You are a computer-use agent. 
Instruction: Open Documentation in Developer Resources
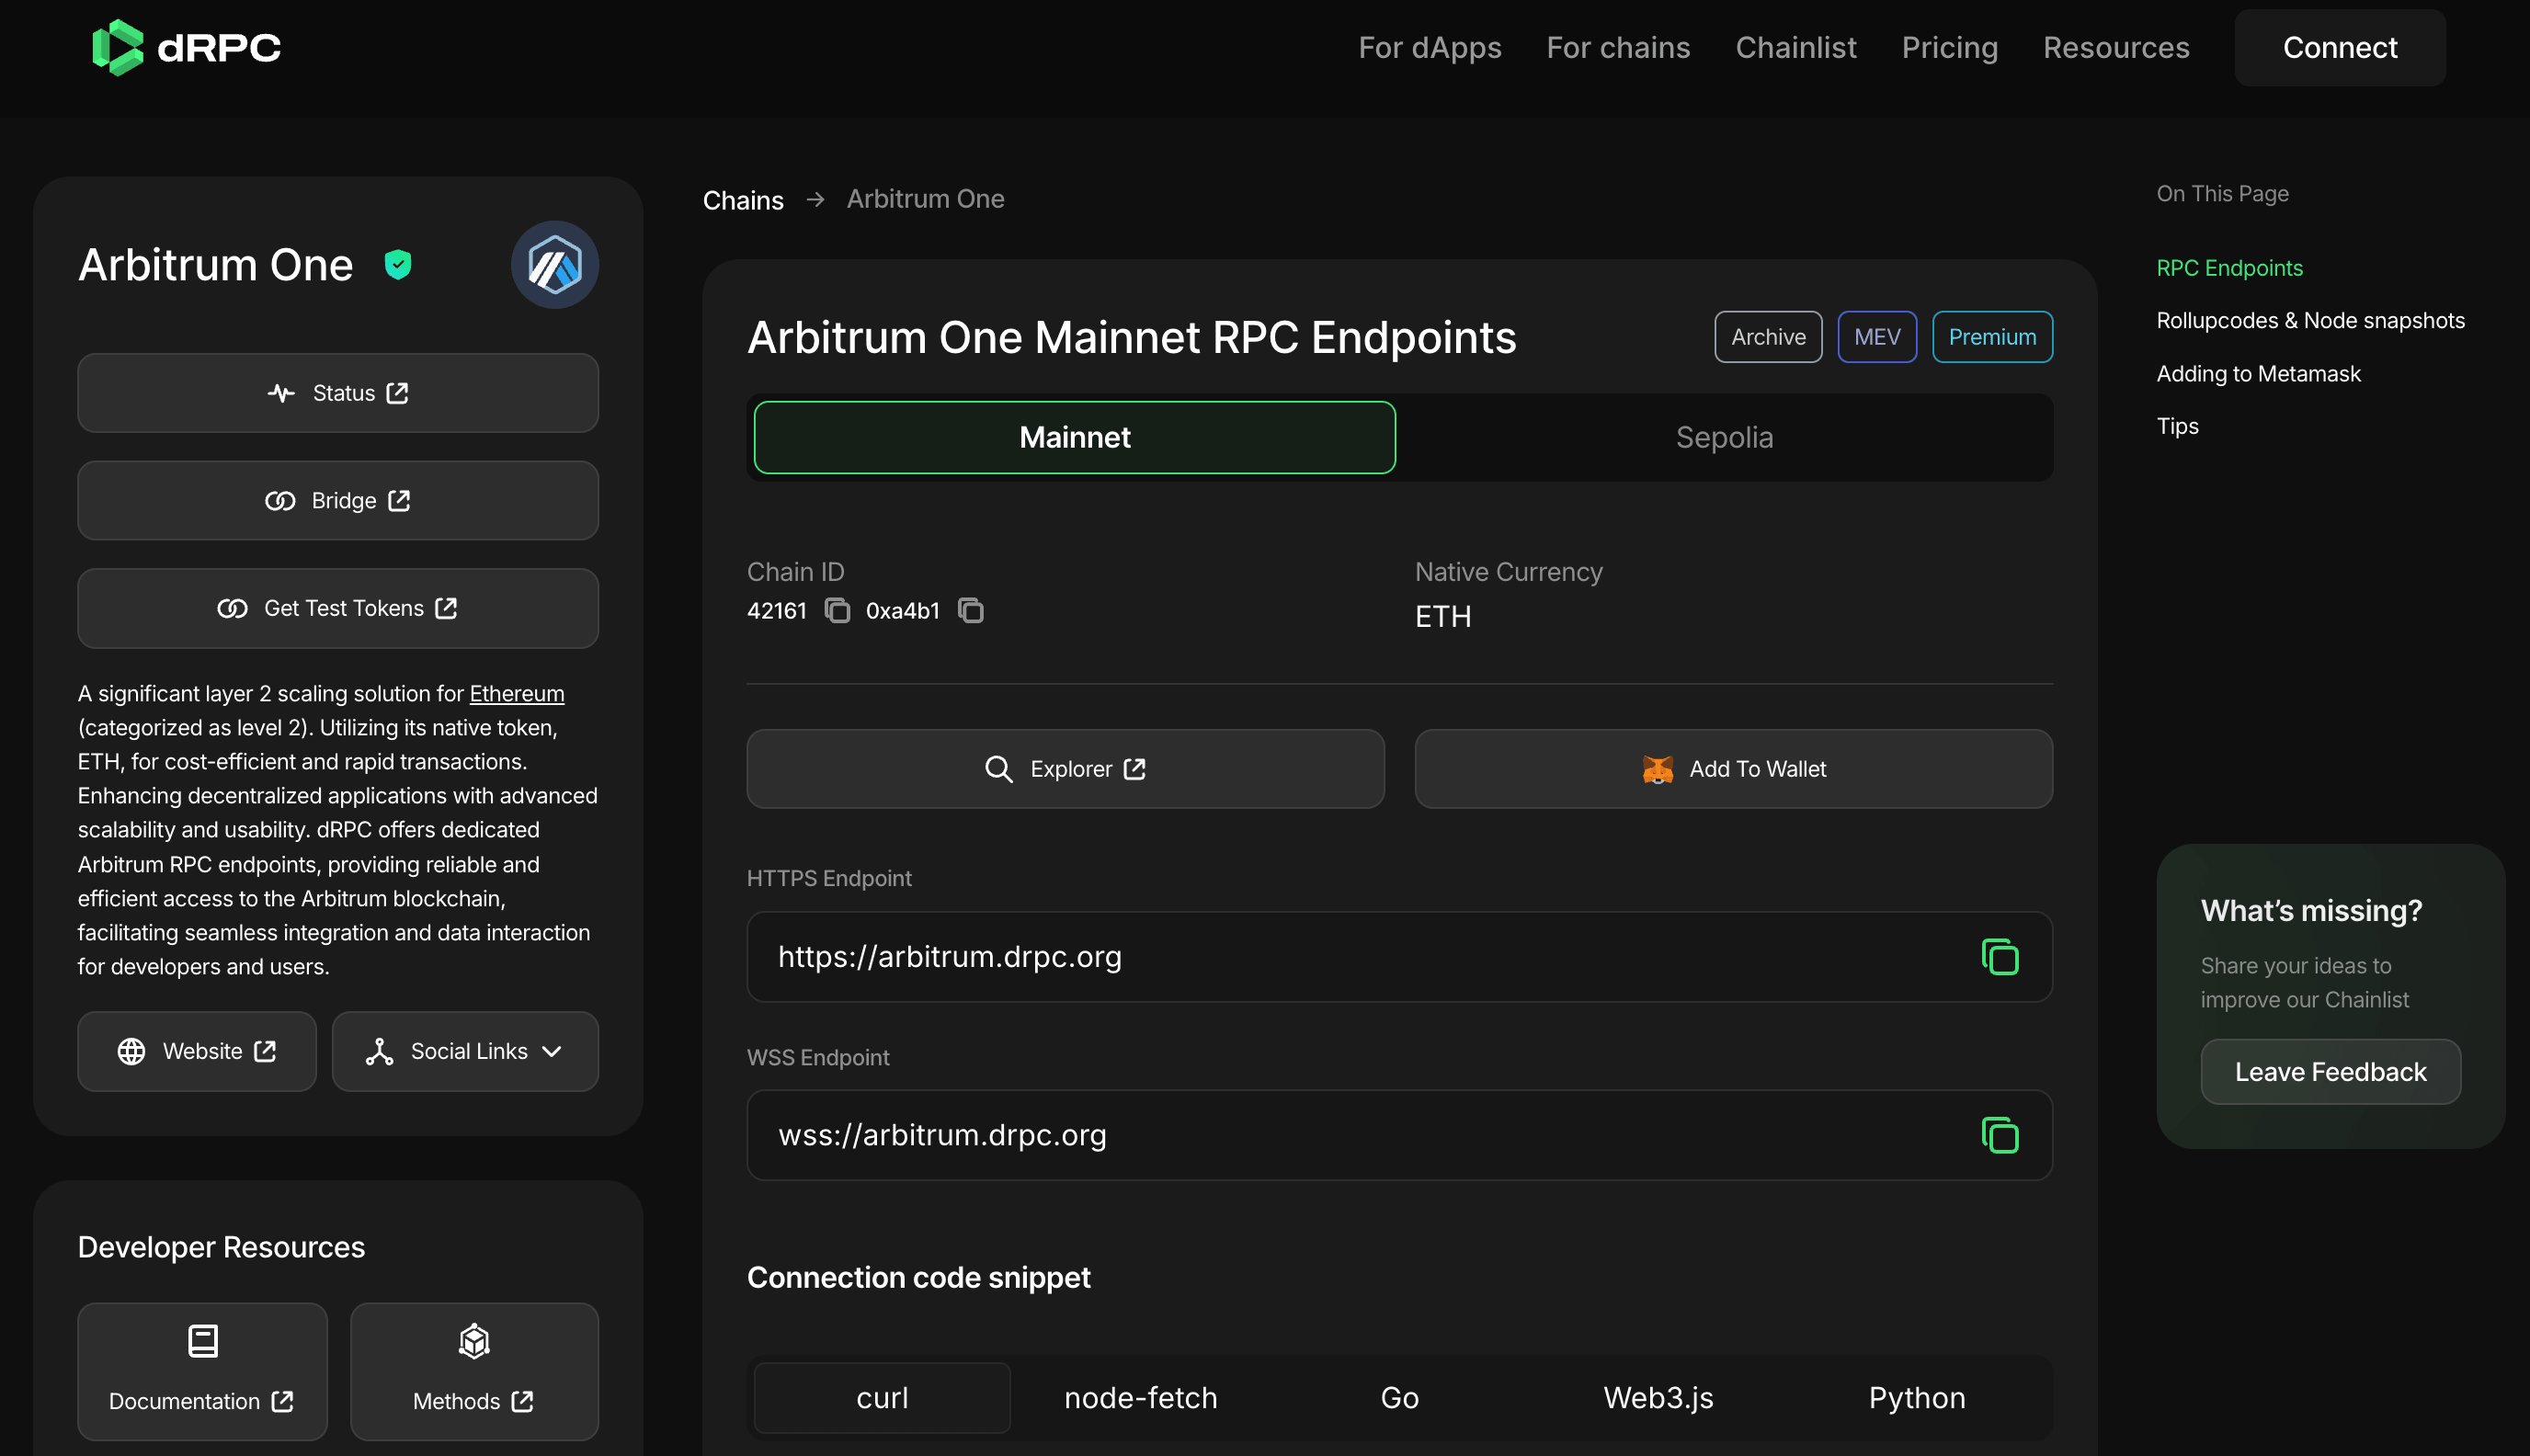(202, 1371)
